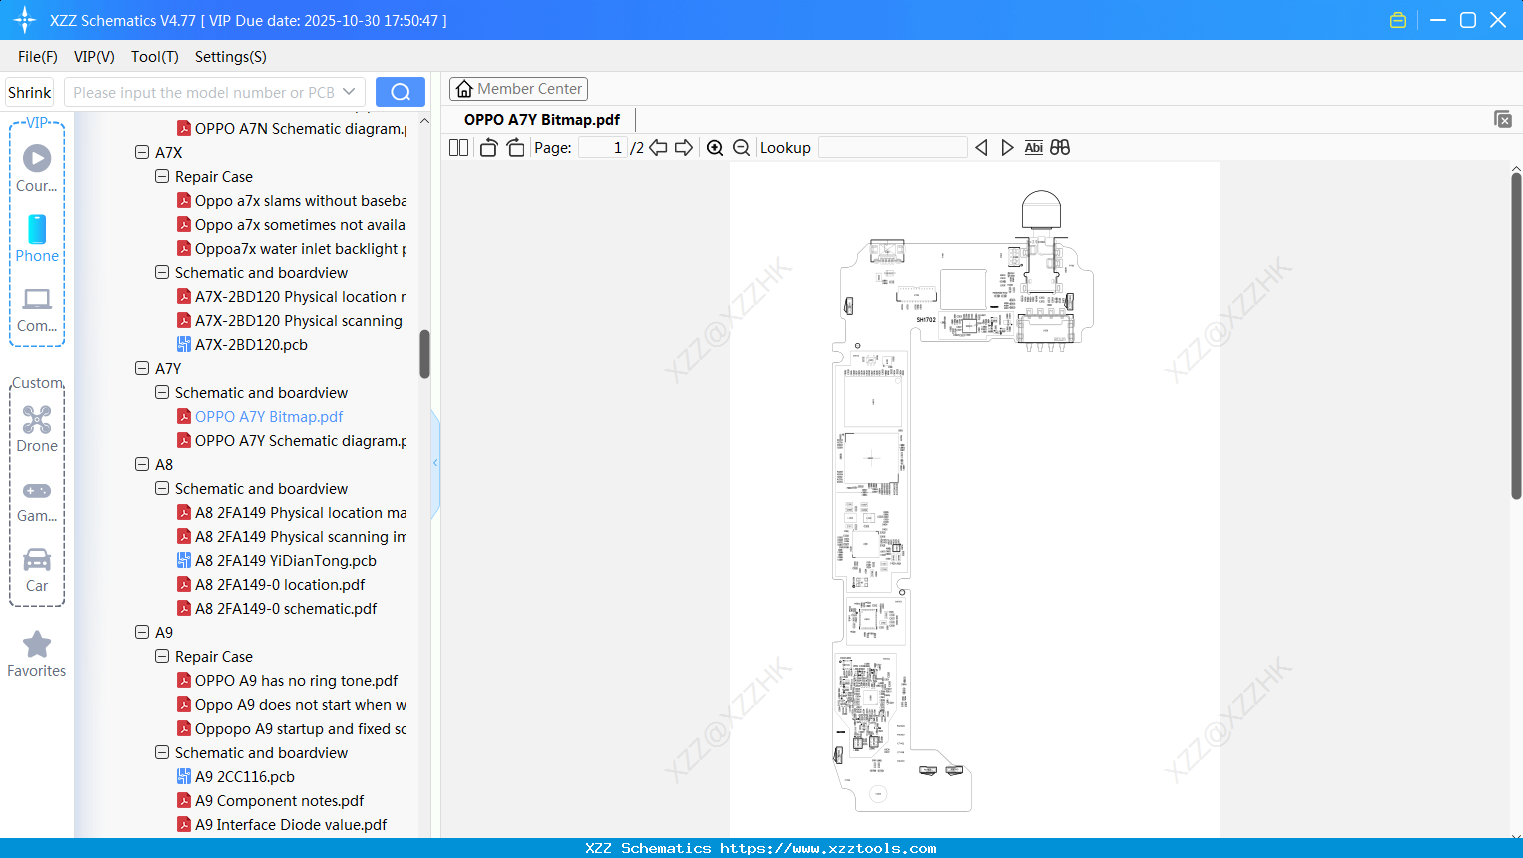Open the Settings(S) menu
Viewport: 1523px width, 858px height.
point(231,57)
